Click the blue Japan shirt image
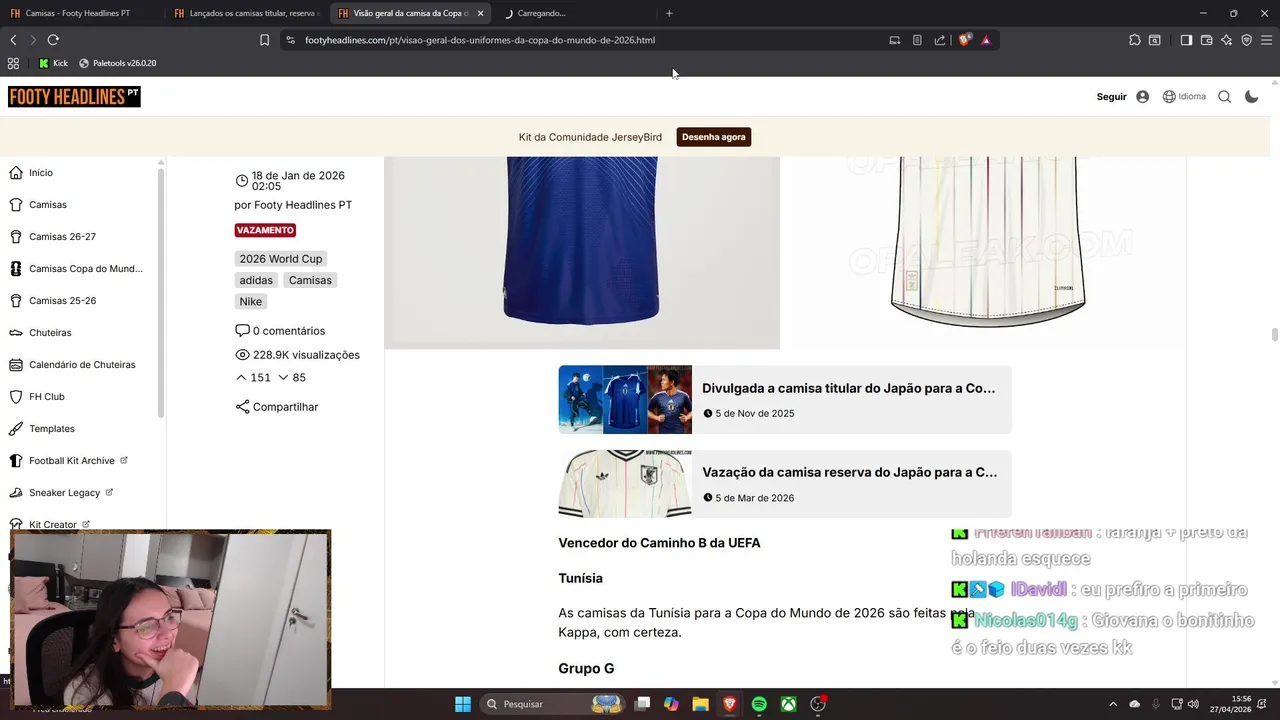Viewport: 1280px width, 720px height. [582, 252]
